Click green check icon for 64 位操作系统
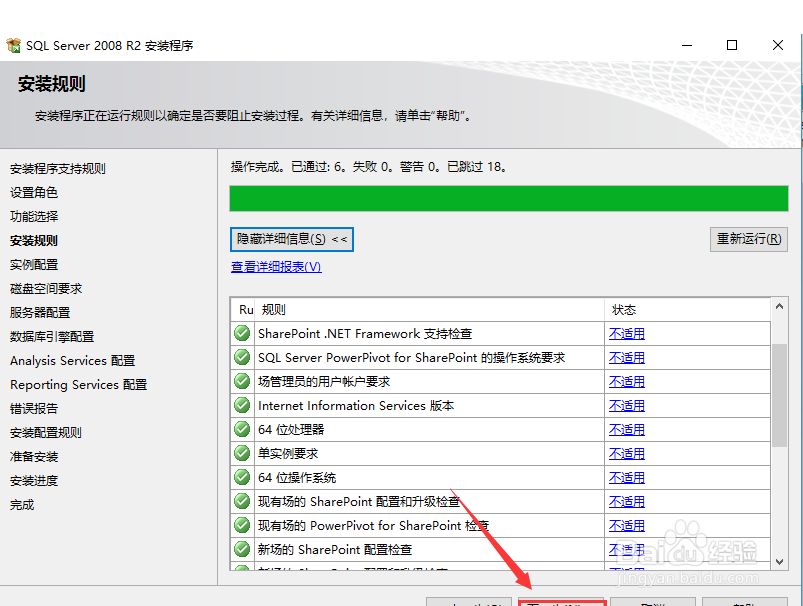 pyautogui.click(x=242, y=477)
